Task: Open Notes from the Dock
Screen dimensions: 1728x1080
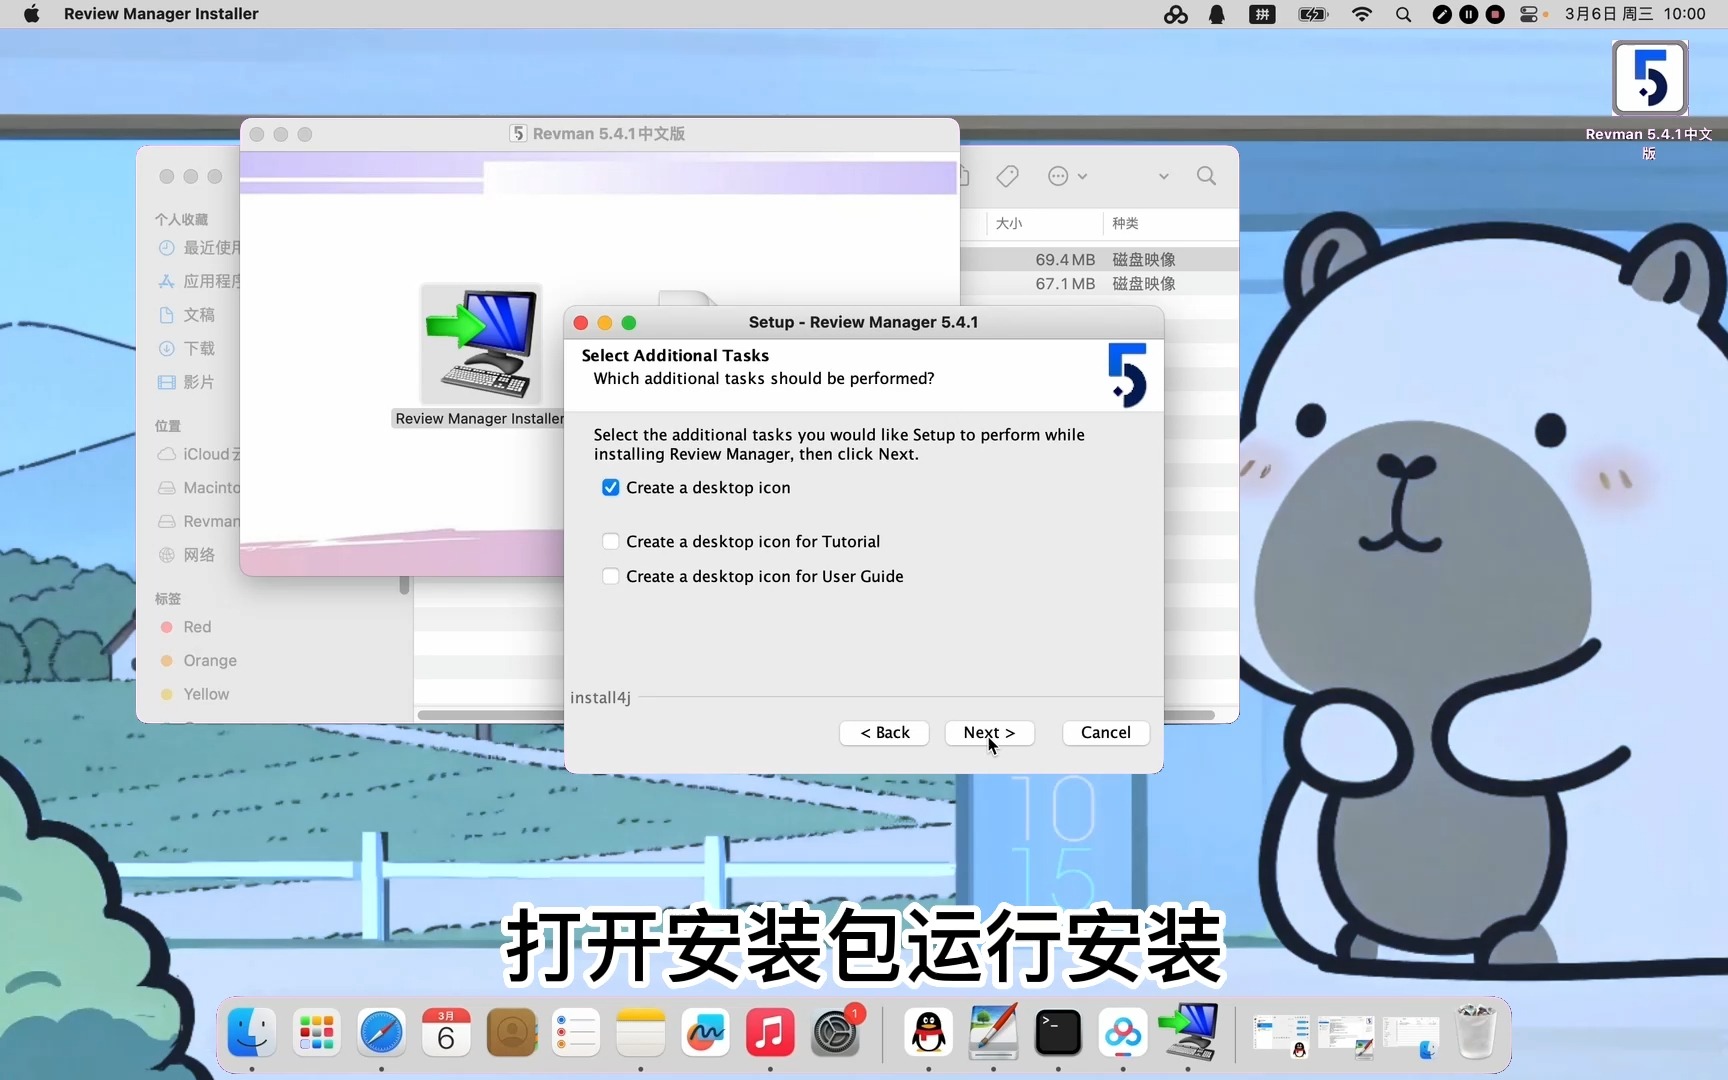Action: 641,1033
